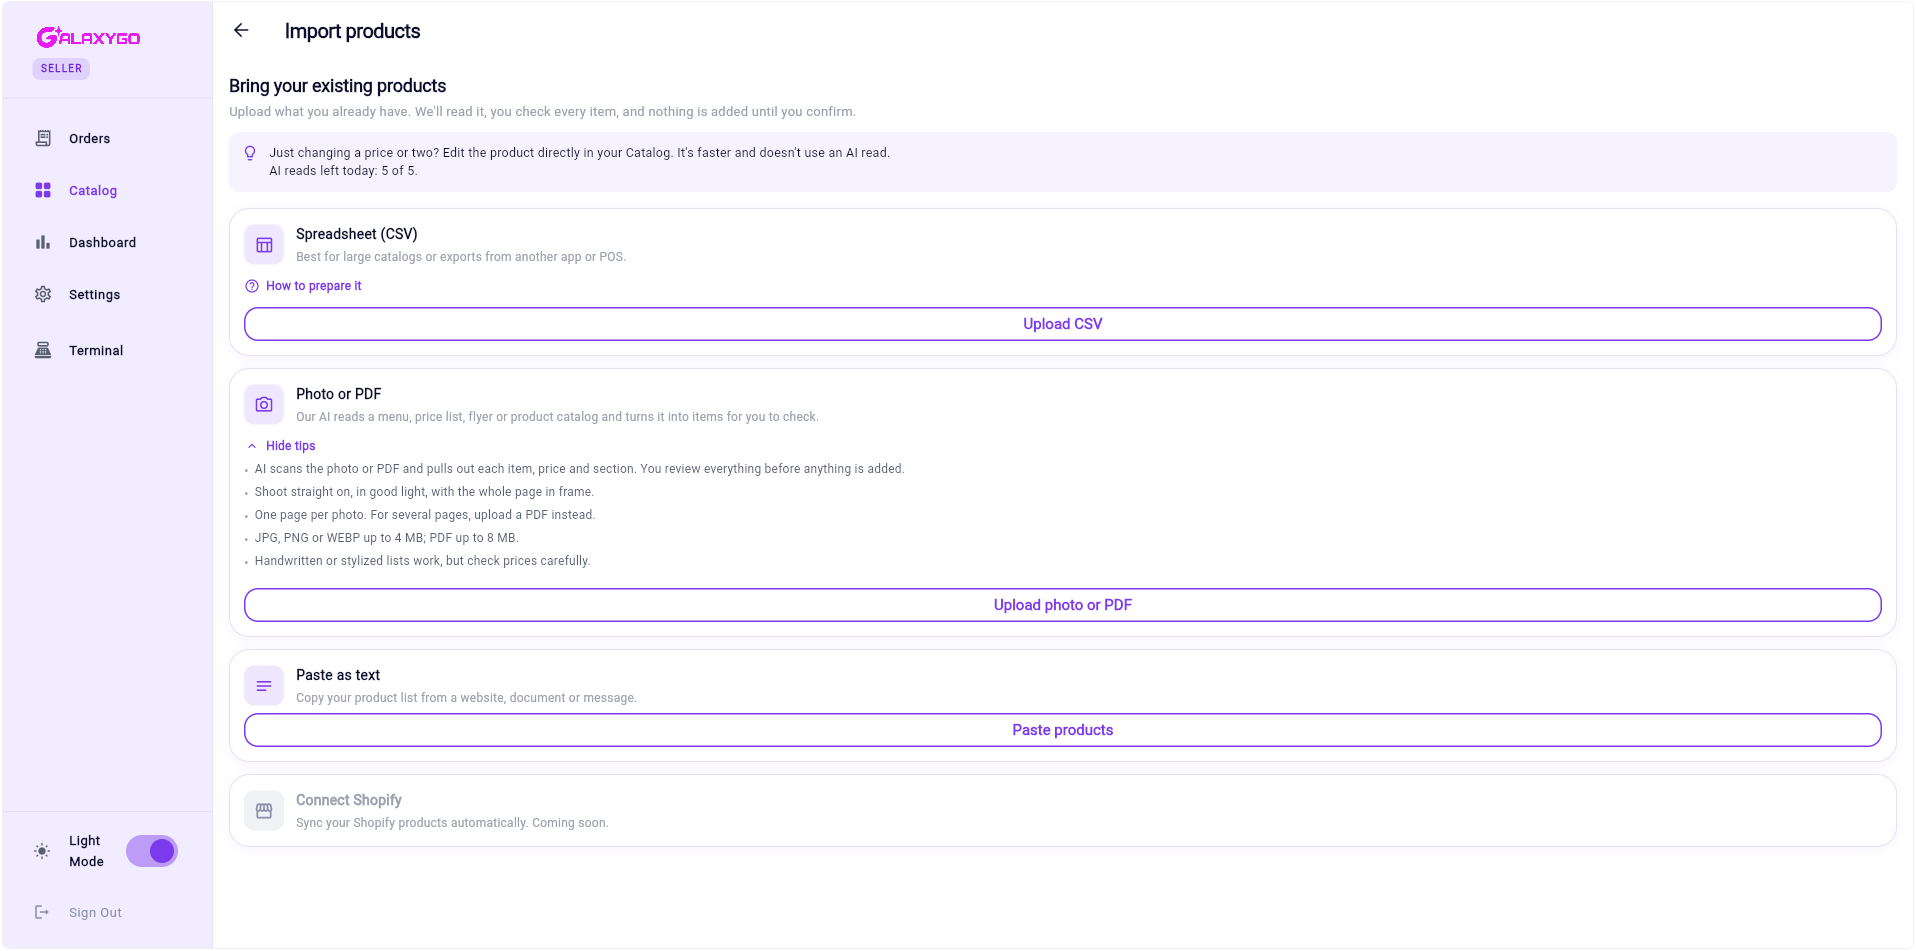Click the lightbulb tip icon

coord(250,153)
